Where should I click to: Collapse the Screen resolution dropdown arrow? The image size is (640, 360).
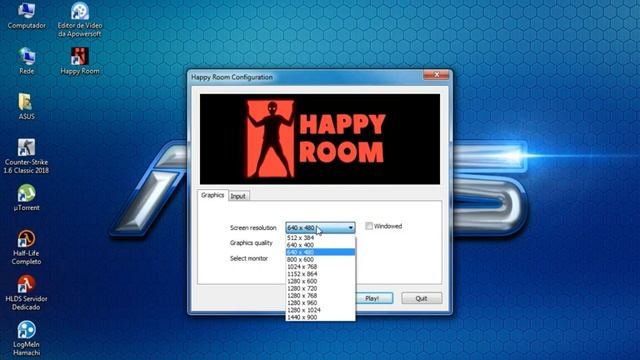point(351,228)
